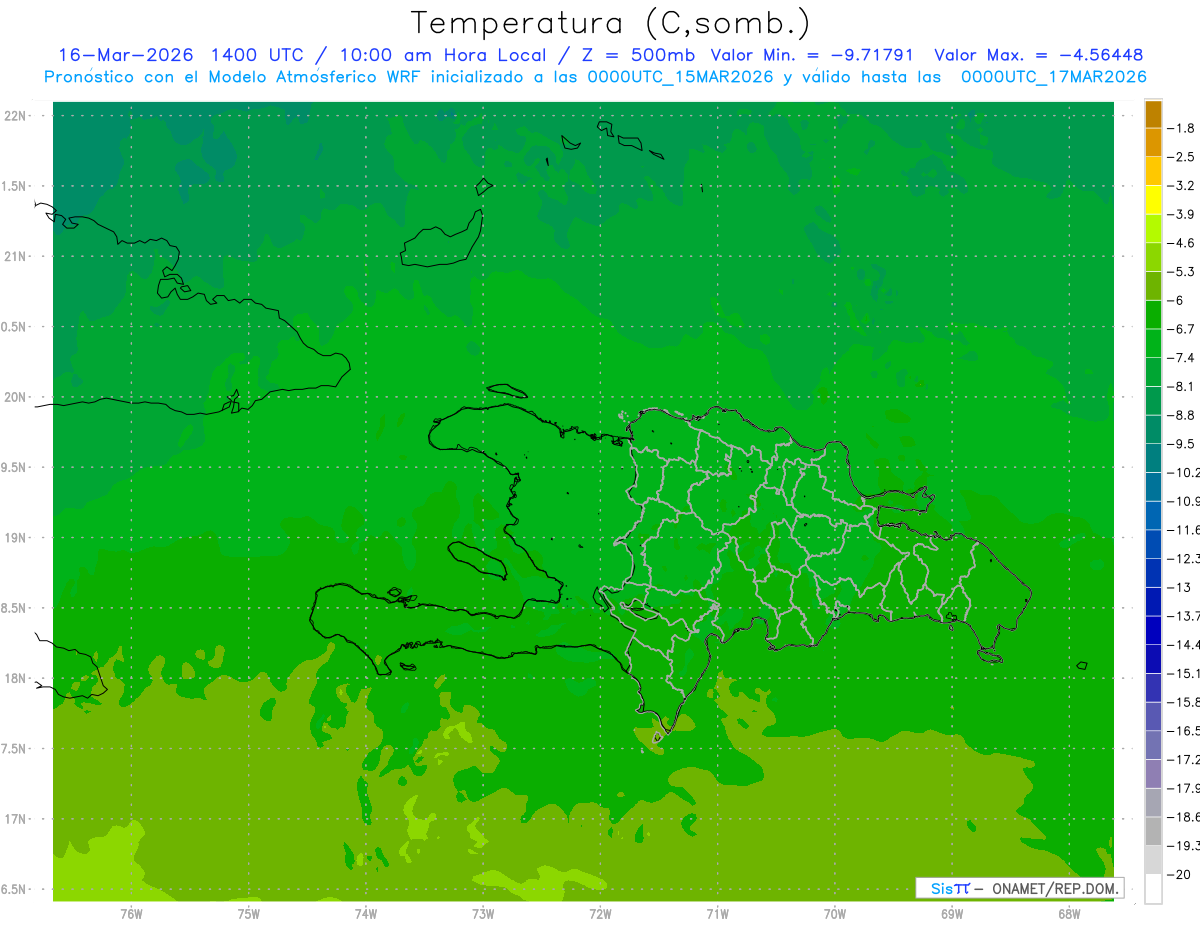Click the '19N' latitude label
Image resolution: width=1200 pixels, height=927 pixels.
pyautogui.click(x=16, y=538)
